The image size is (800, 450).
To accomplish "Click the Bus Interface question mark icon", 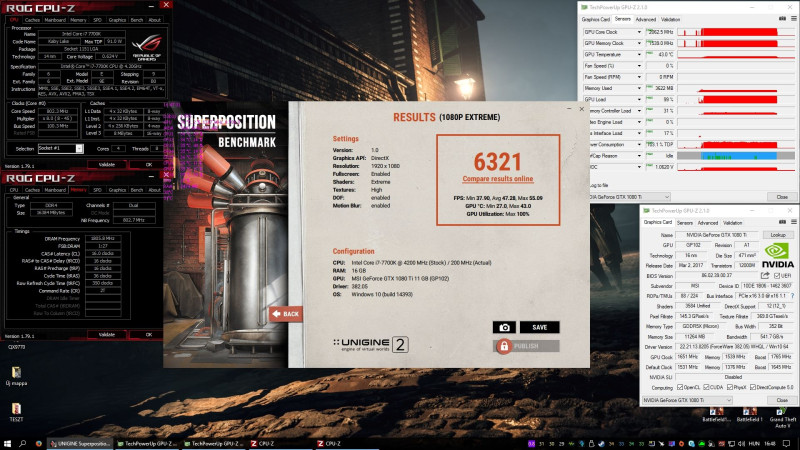I will pyautogui.click(x=792, y=296).
